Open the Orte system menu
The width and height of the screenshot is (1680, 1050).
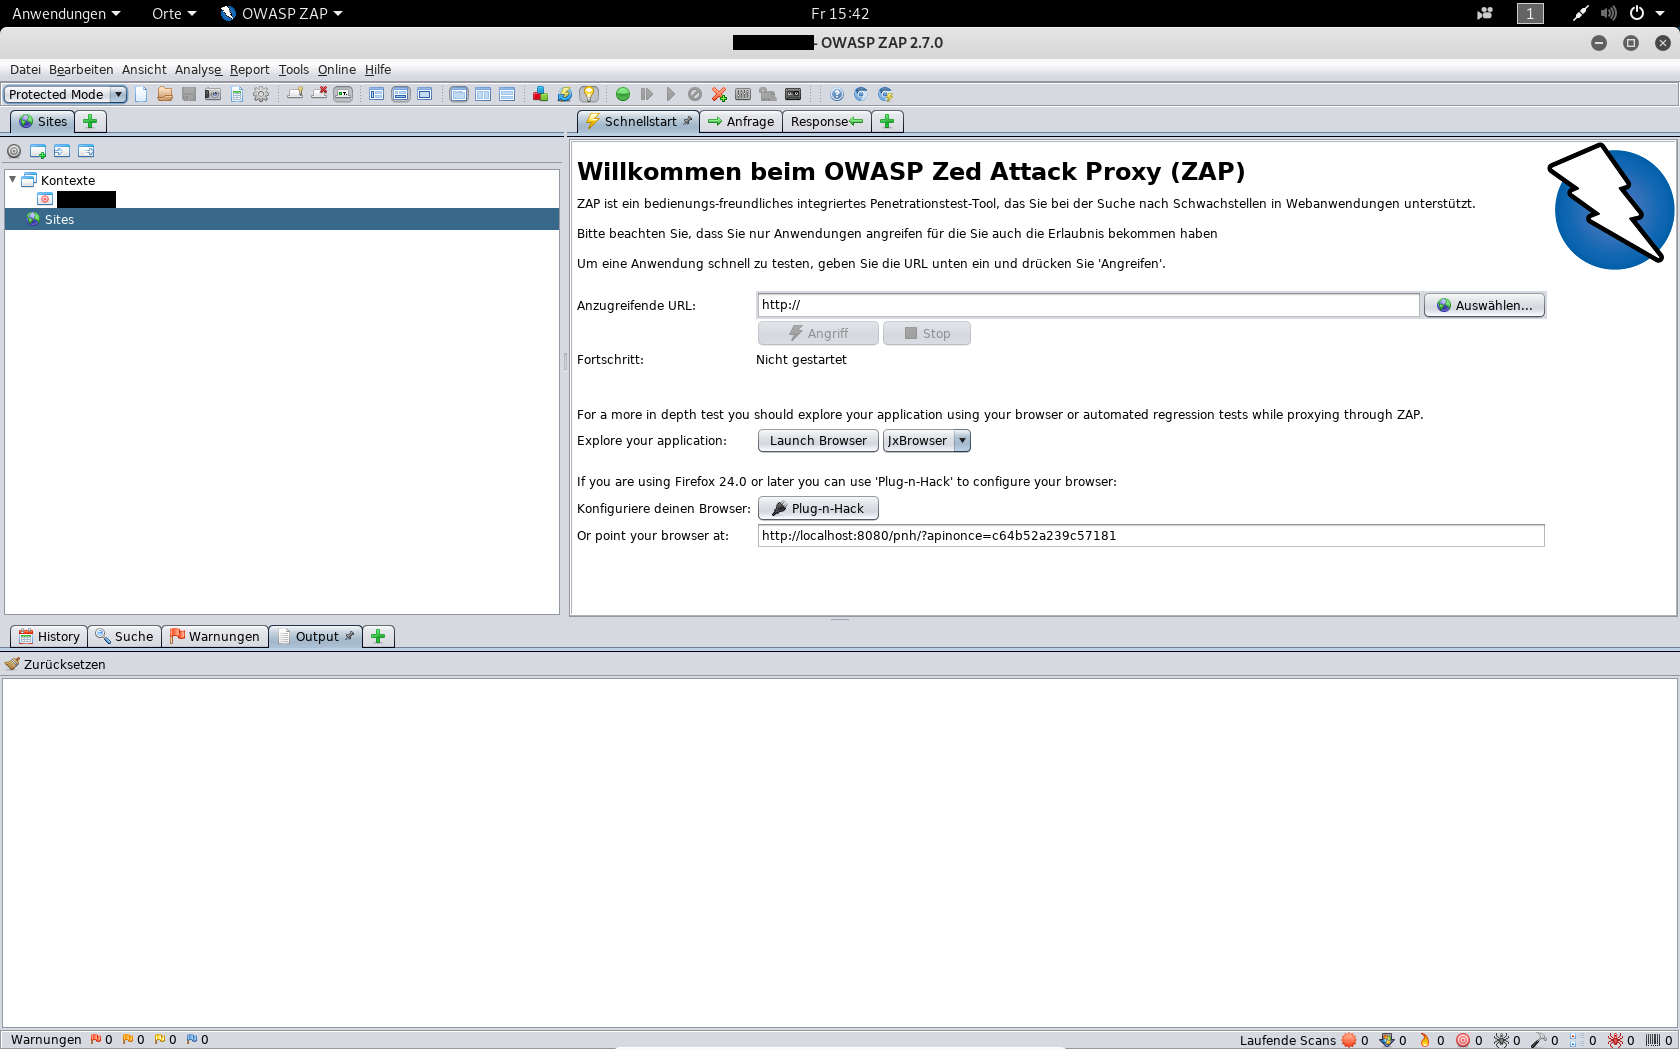(x=174, y=13)
